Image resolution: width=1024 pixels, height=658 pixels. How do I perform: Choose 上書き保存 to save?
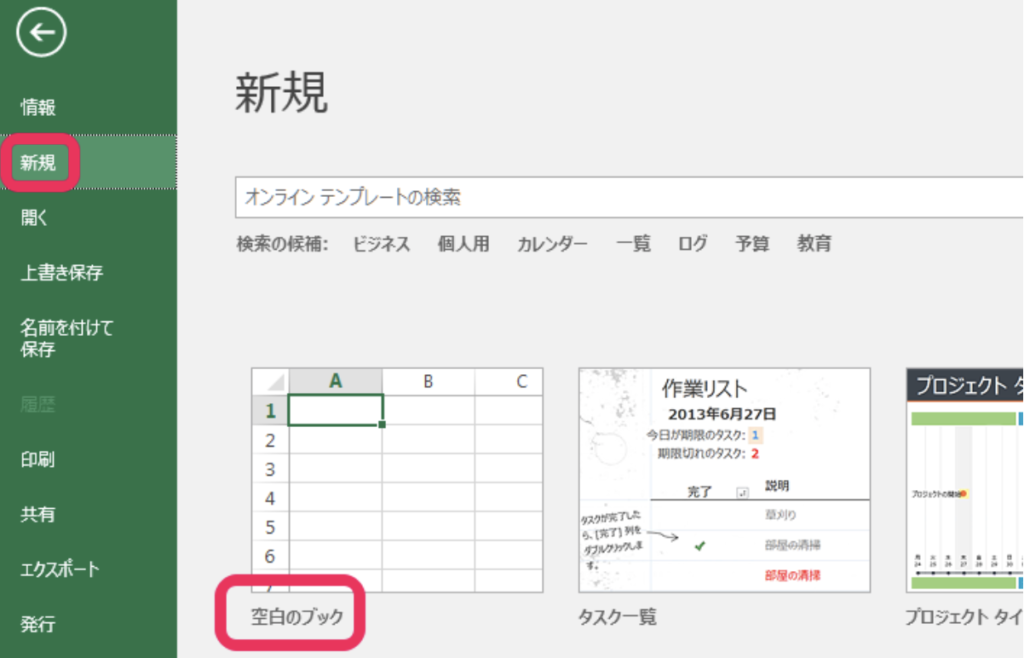click(62, 272)
